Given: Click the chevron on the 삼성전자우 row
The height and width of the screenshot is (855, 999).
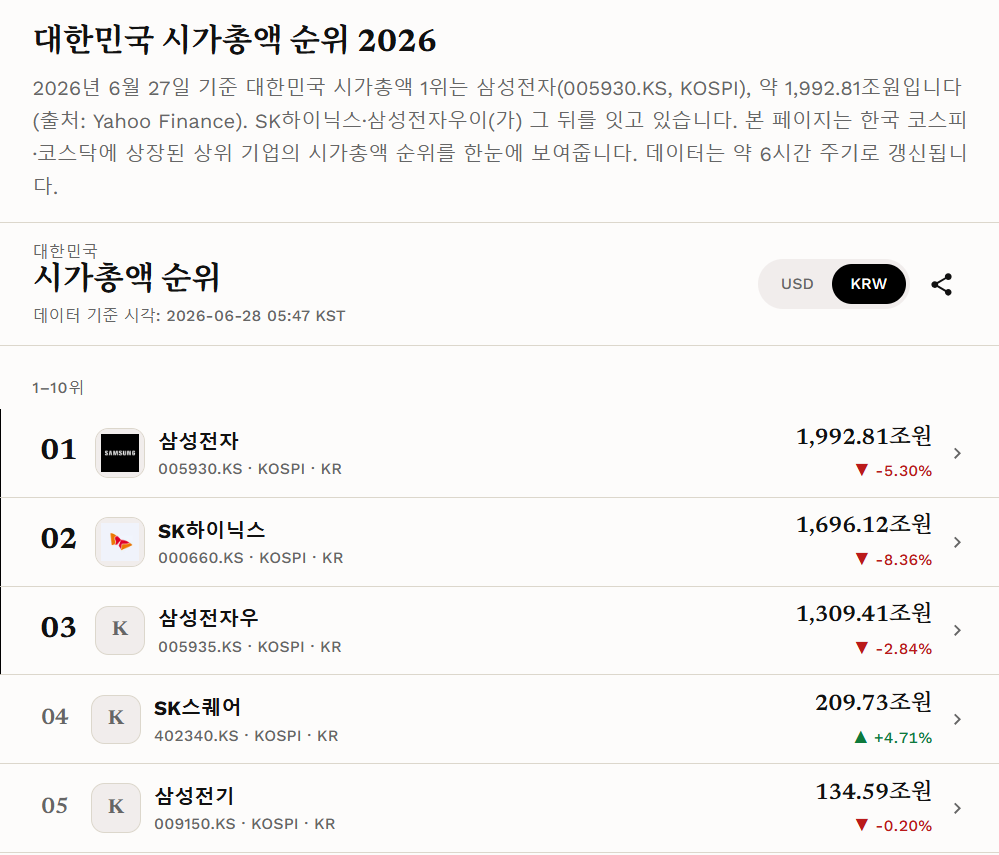Looking at the screenshot, I should point(957,630).
